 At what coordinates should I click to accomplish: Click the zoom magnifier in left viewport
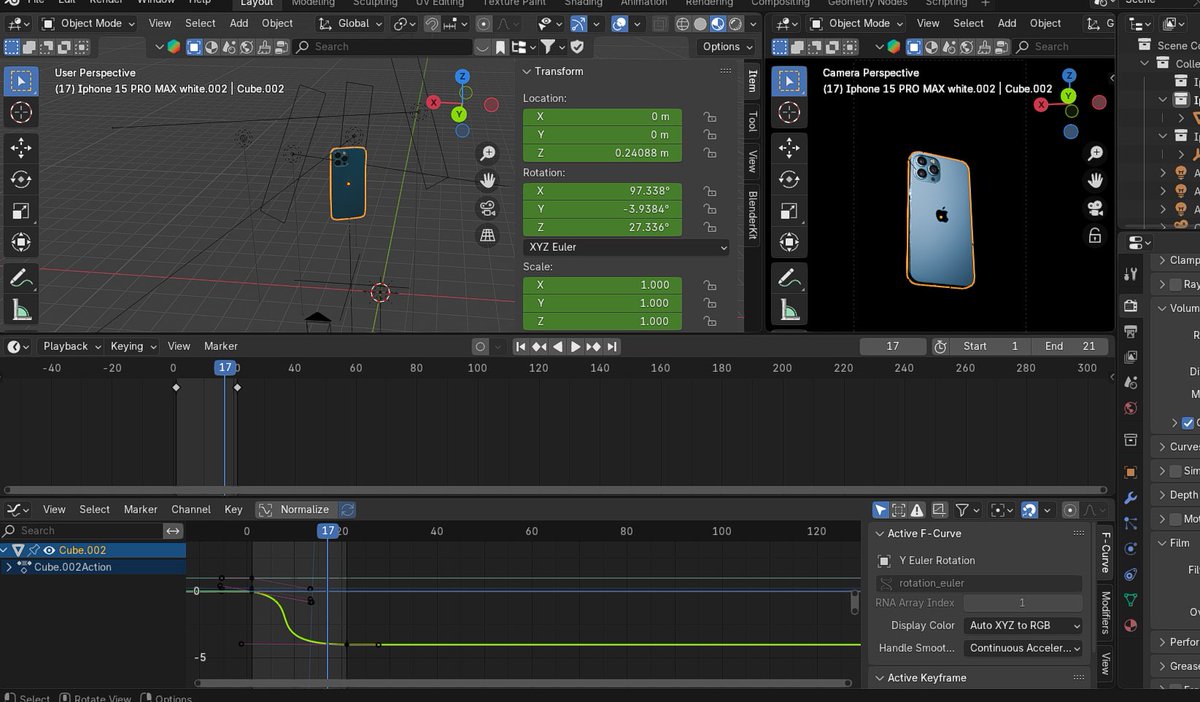(488, 153)
